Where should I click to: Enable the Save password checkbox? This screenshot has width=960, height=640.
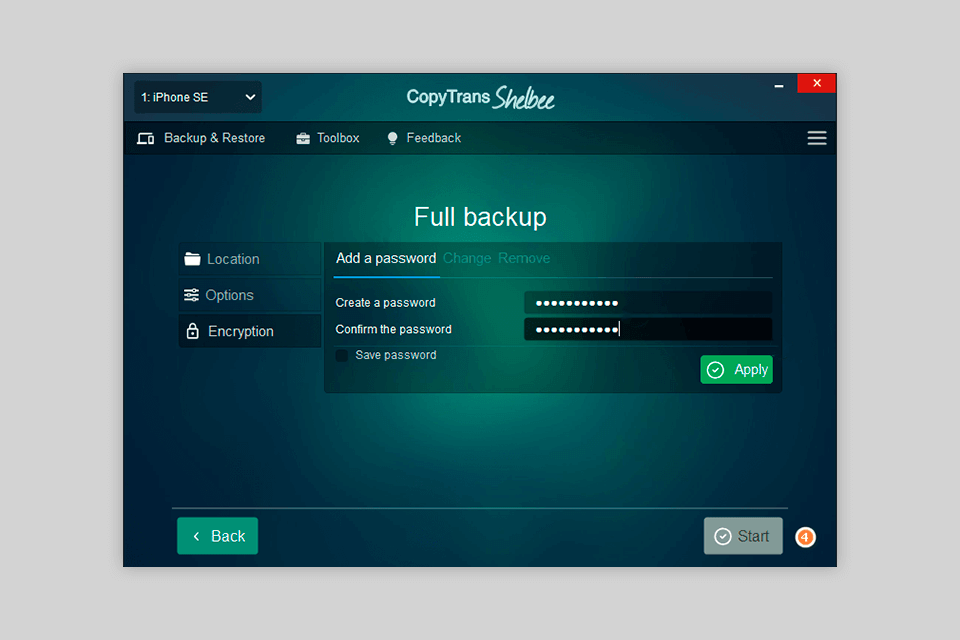pyautogui.click(x=342, y=355)
